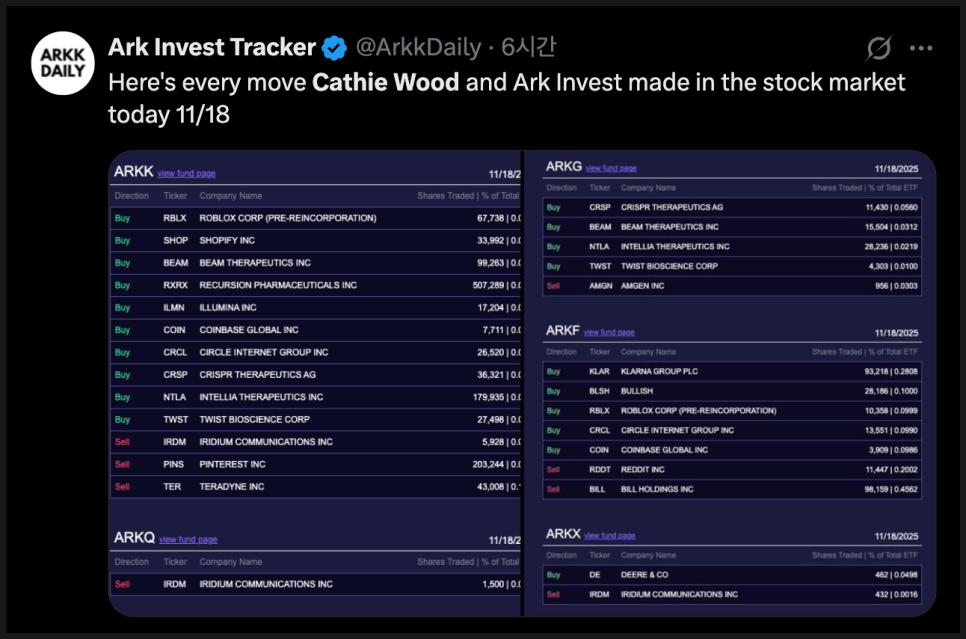
Task: Click ARKX view fund page link
Action: pyautogui.click(x=610, y=536)
